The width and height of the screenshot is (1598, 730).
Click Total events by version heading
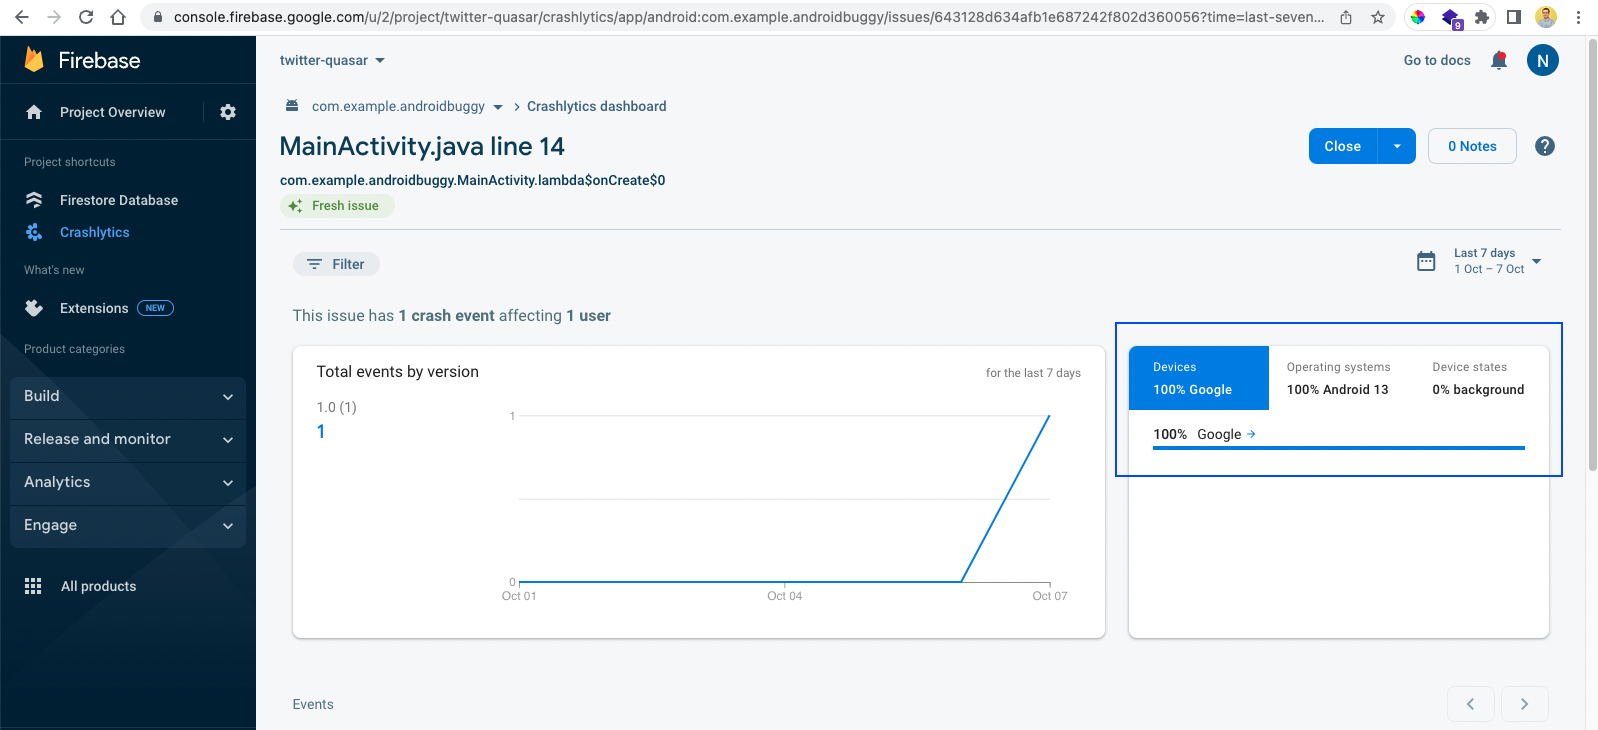(397, 372)
